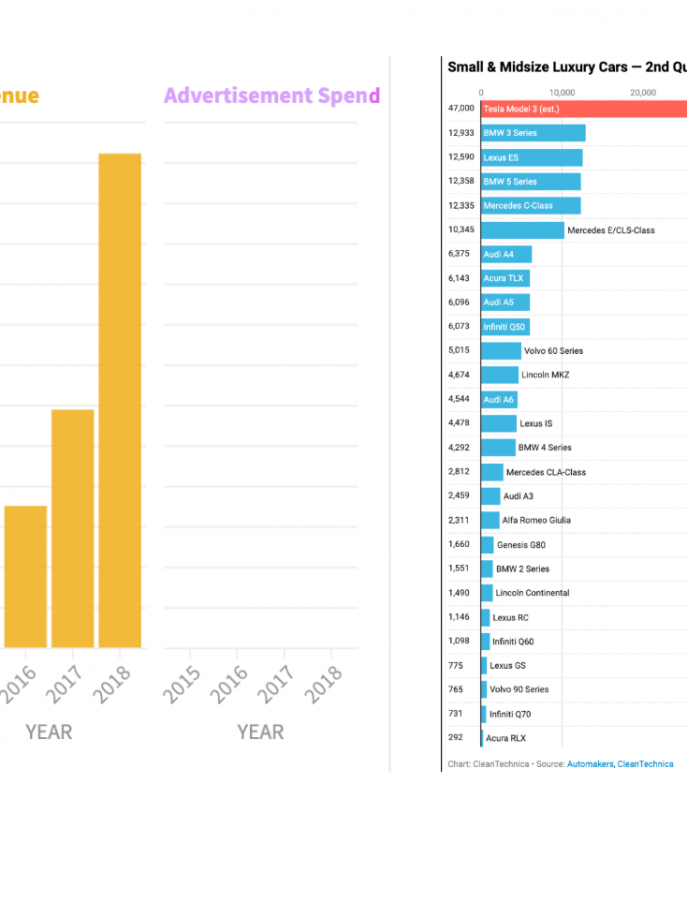Click the Genesis G80 label
The height and width of the screenshot is (916, 687).
click(521, 545)
